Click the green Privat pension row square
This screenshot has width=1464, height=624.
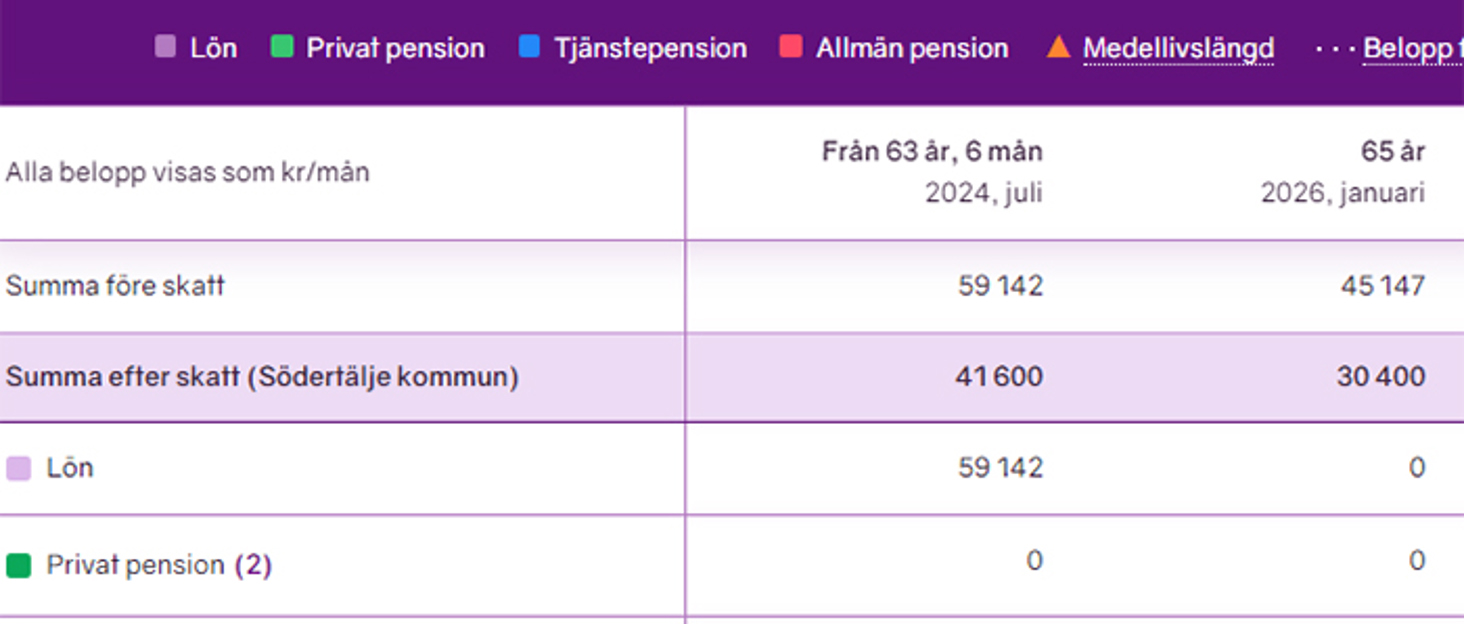(18, 566)
